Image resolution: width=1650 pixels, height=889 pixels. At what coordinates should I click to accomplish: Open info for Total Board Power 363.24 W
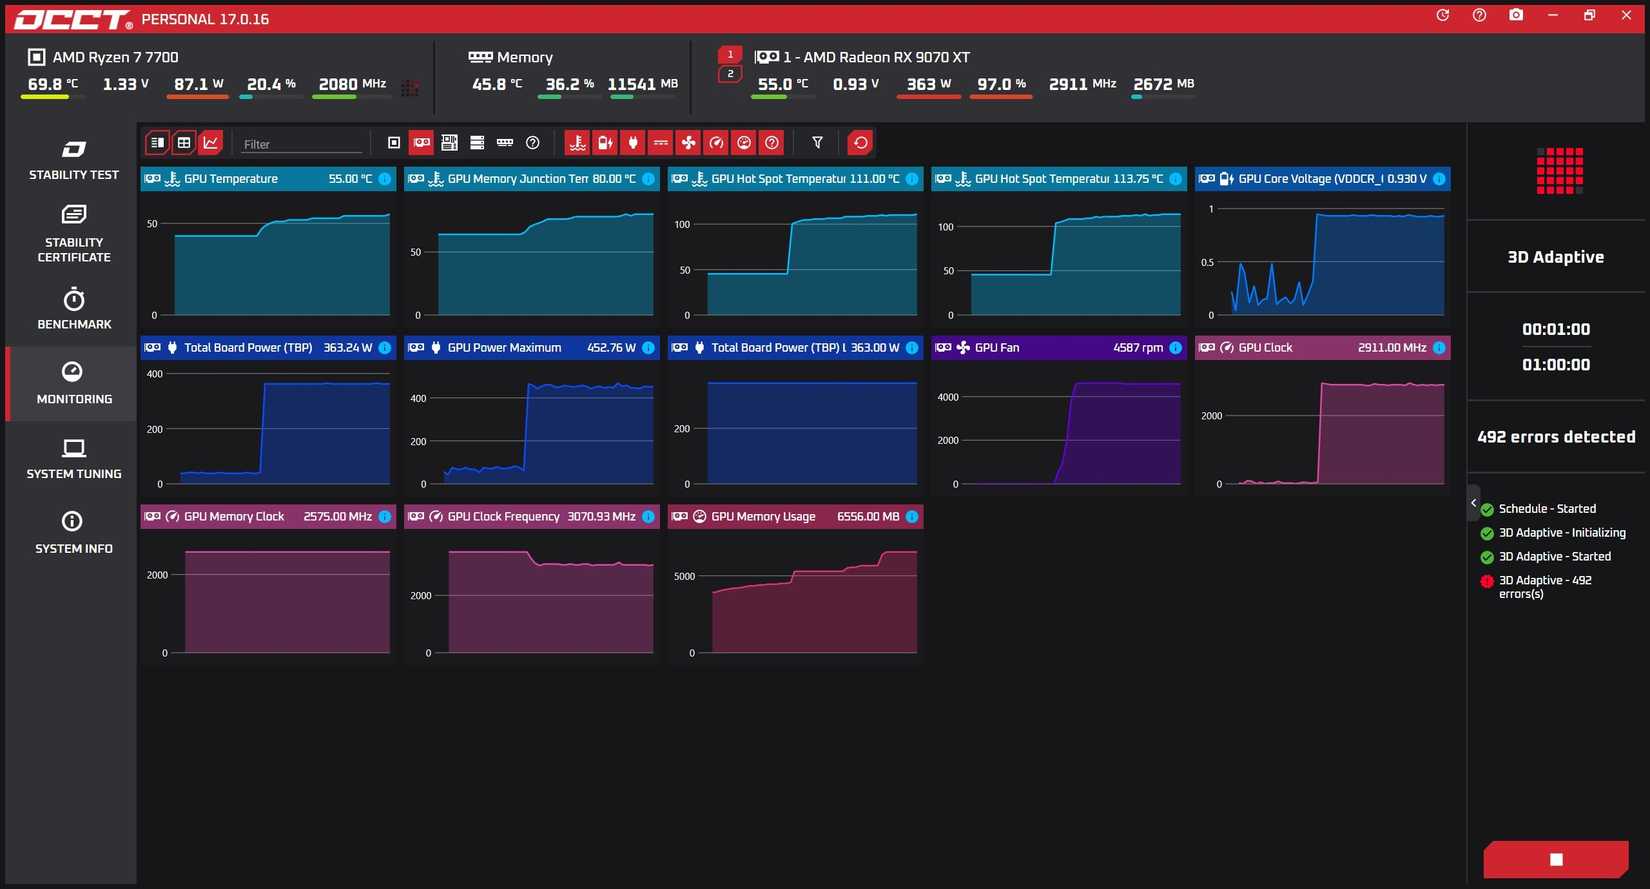(385, 348)
